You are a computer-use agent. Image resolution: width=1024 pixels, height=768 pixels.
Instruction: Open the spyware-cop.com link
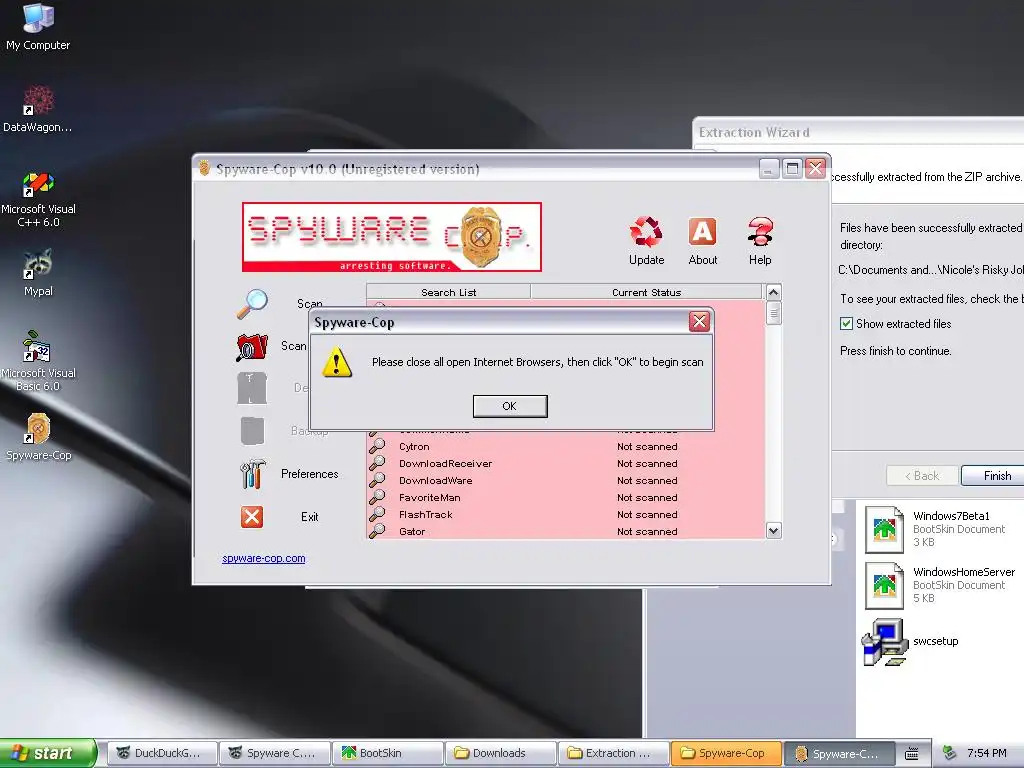point(263,558)
